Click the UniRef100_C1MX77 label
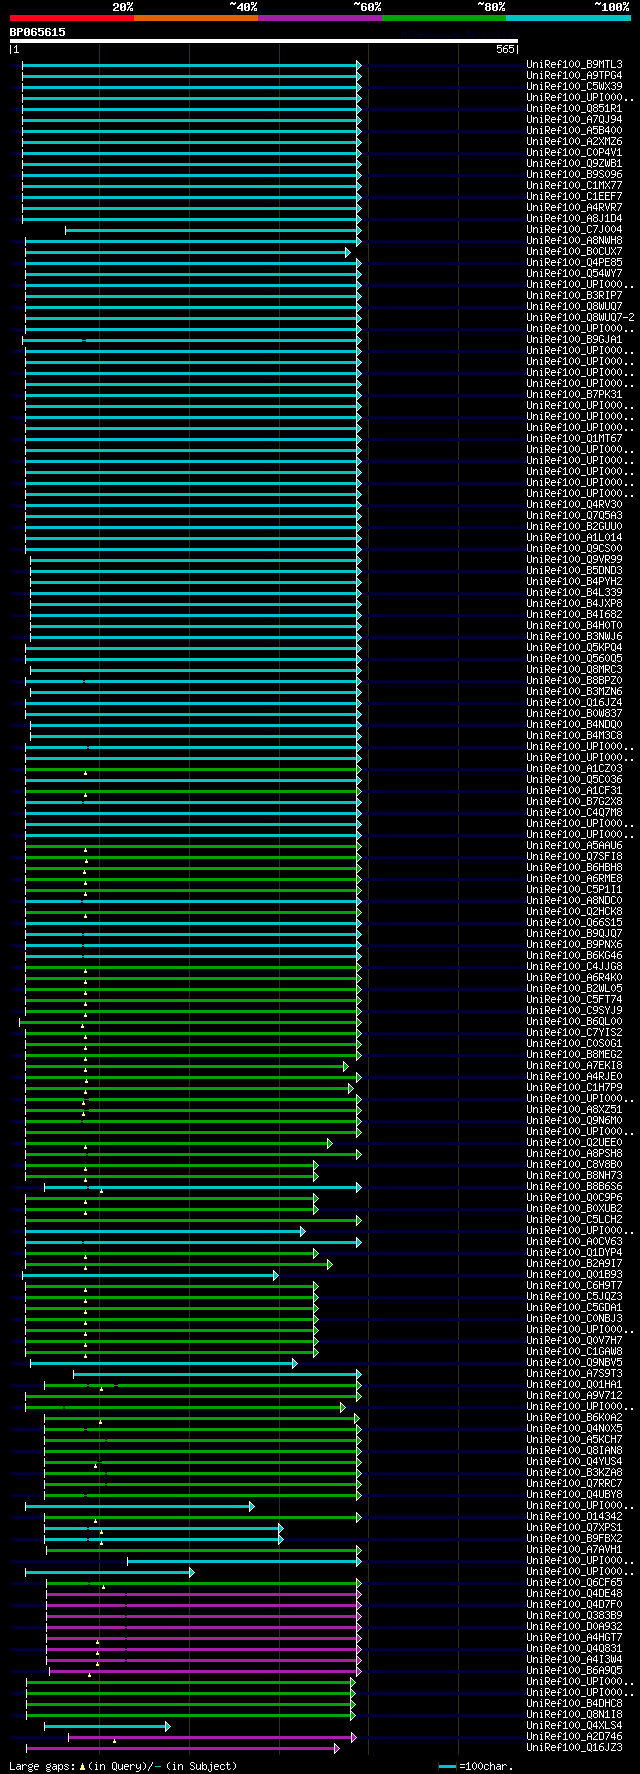 click(x=574, y=186)
